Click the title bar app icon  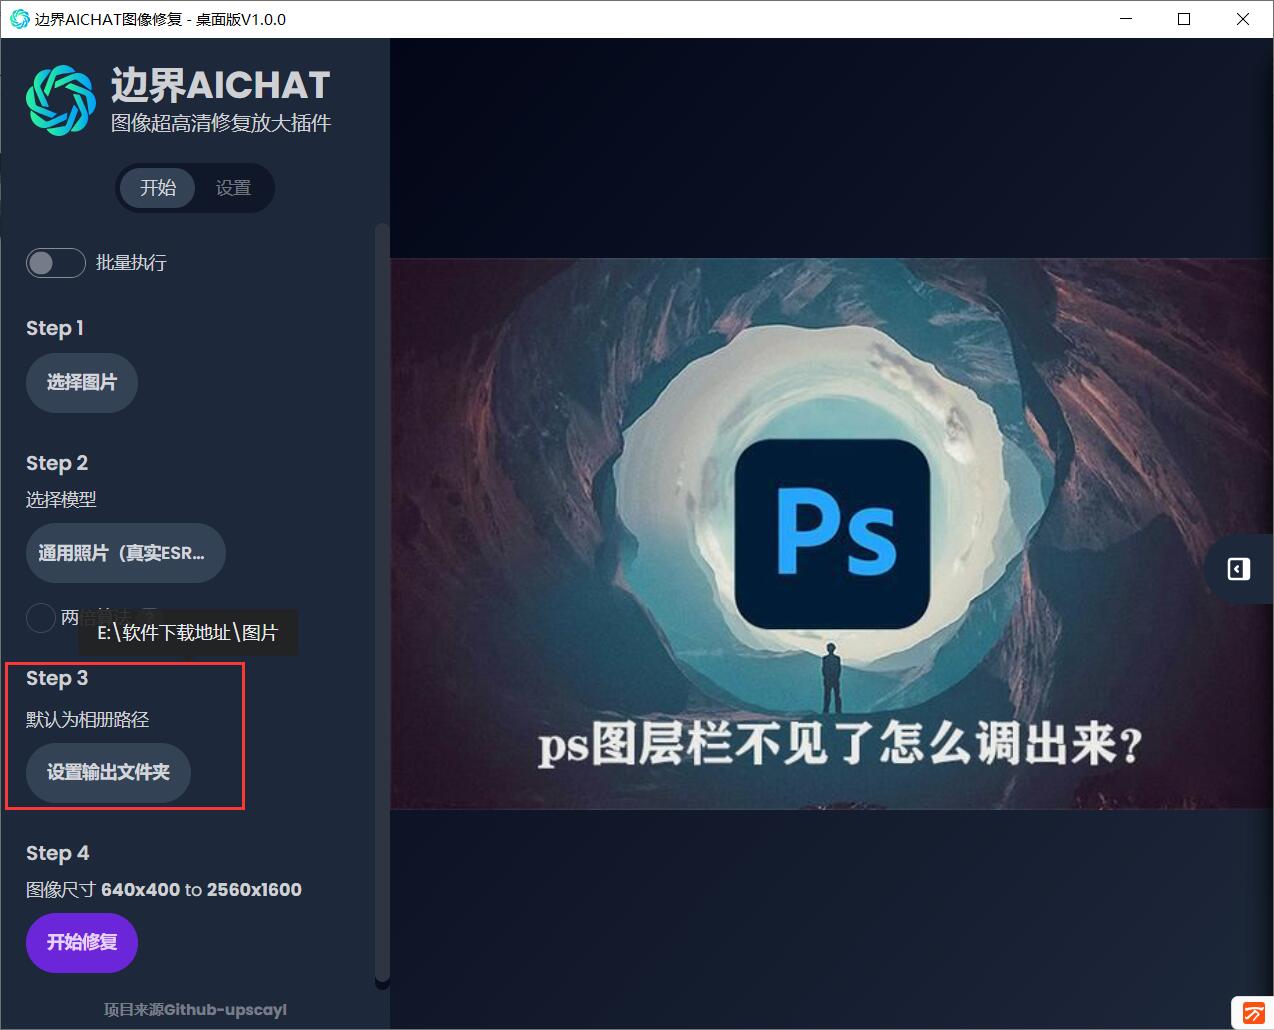[19, 19]
